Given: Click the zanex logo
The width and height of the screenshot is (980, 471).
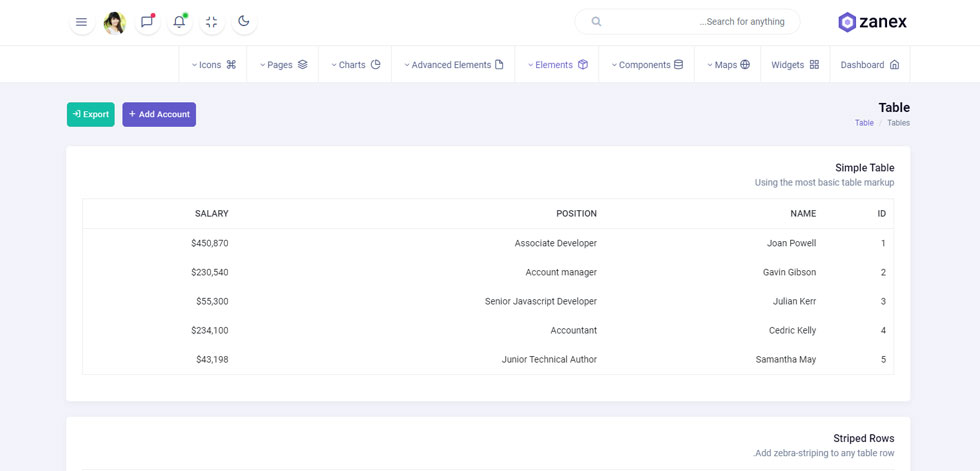Looking at the screenshot, I should point(872,22).
